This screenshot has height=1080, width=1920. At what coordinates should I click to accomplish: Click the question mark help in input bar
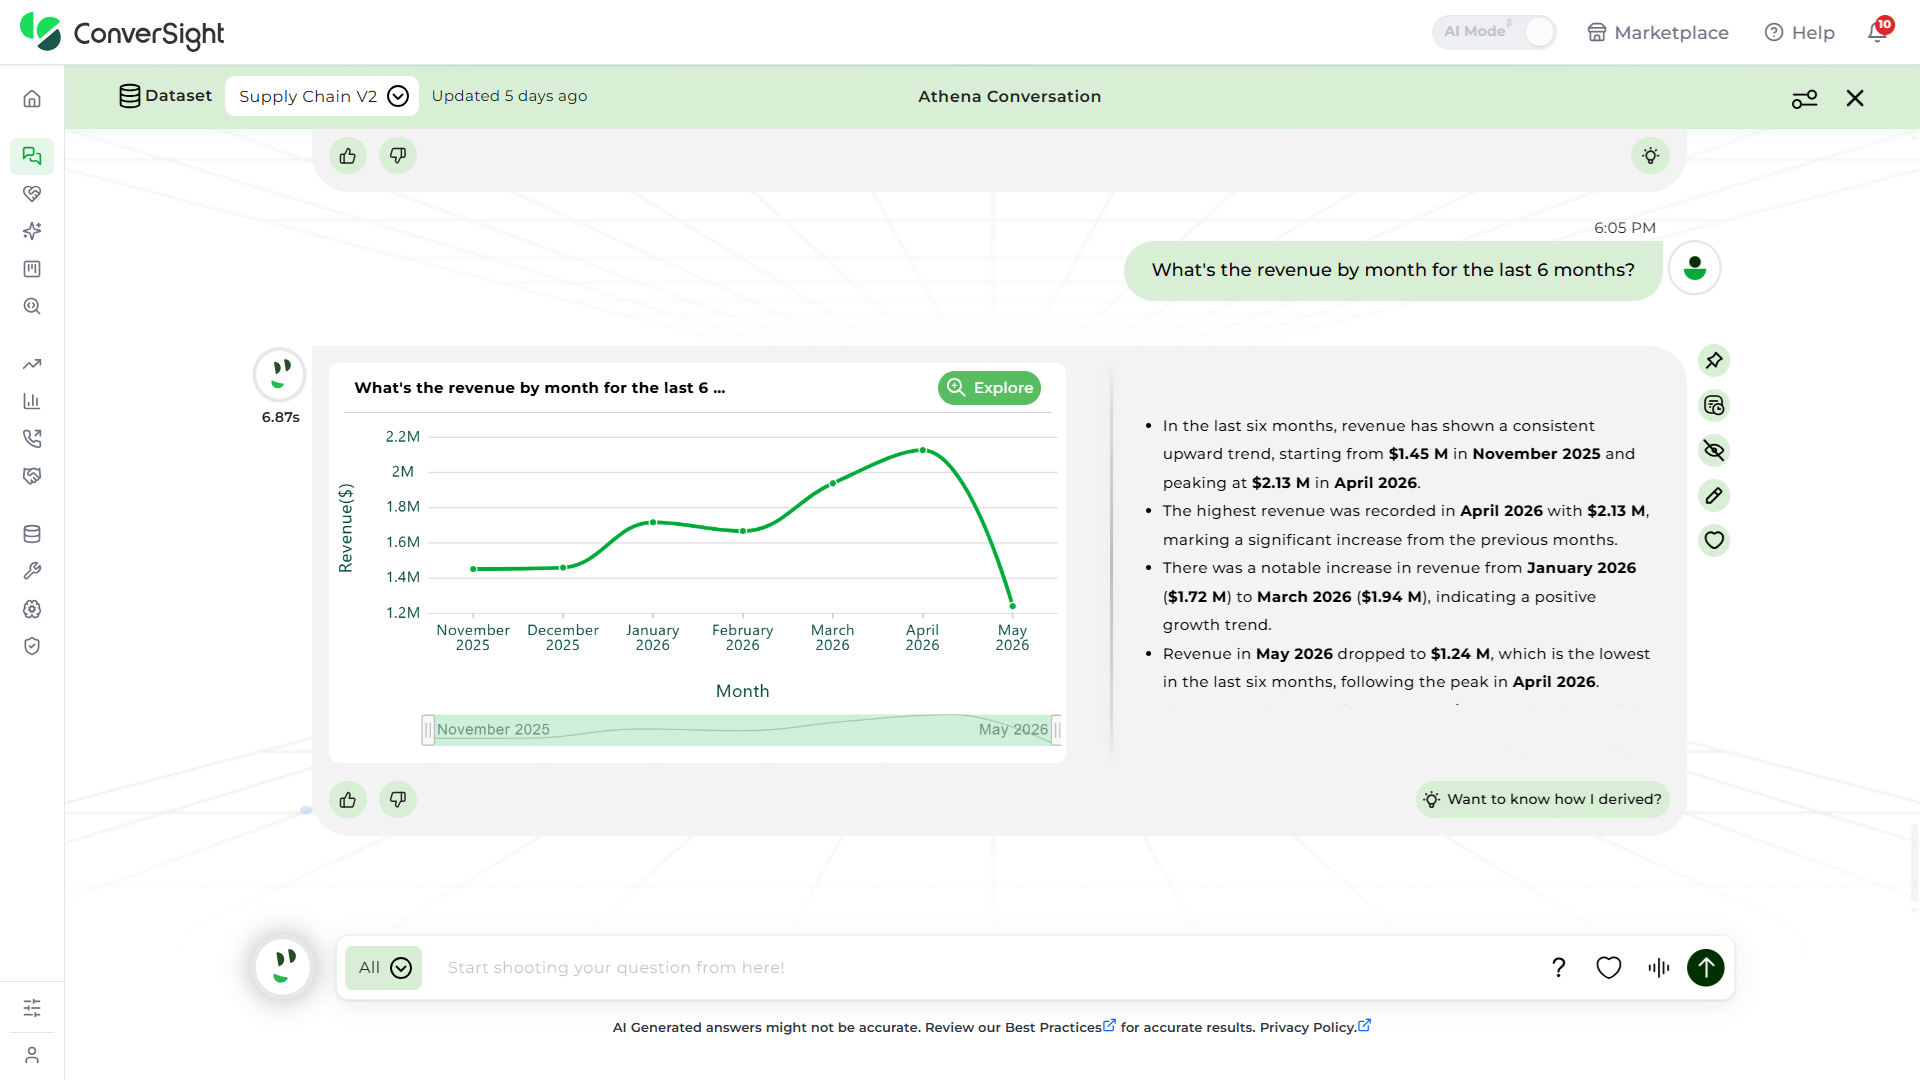(x=1558, y=967)
